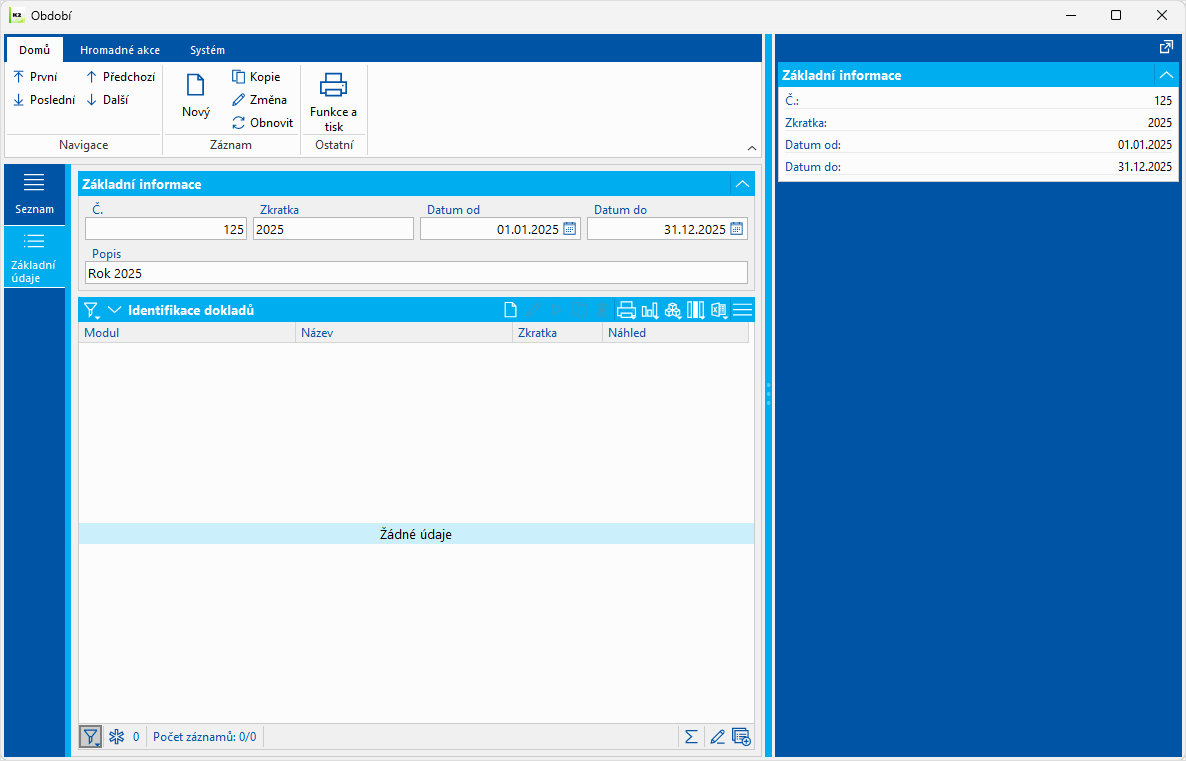Click the 'Datum do:' value 31.12.2025 in right panel
This screenshot has width=1186, height=761.
click(x=1144, y=166)
